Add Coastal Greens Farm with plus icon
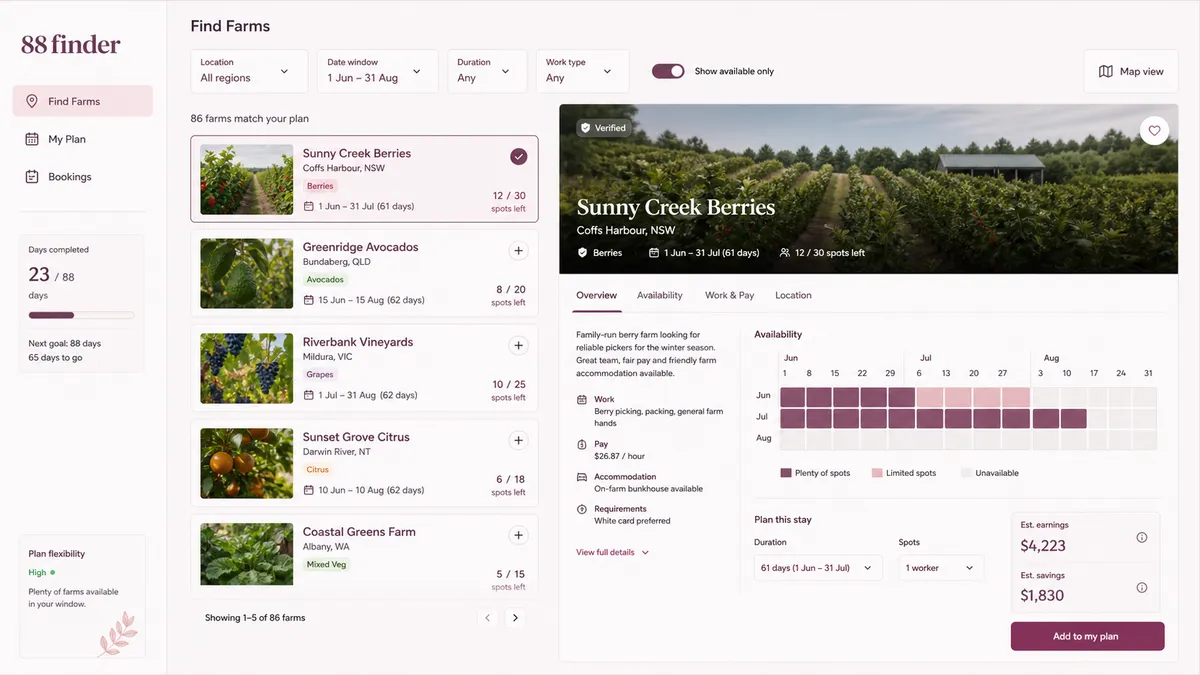Viewport: 1200px width, 675px height. point(518,535)
